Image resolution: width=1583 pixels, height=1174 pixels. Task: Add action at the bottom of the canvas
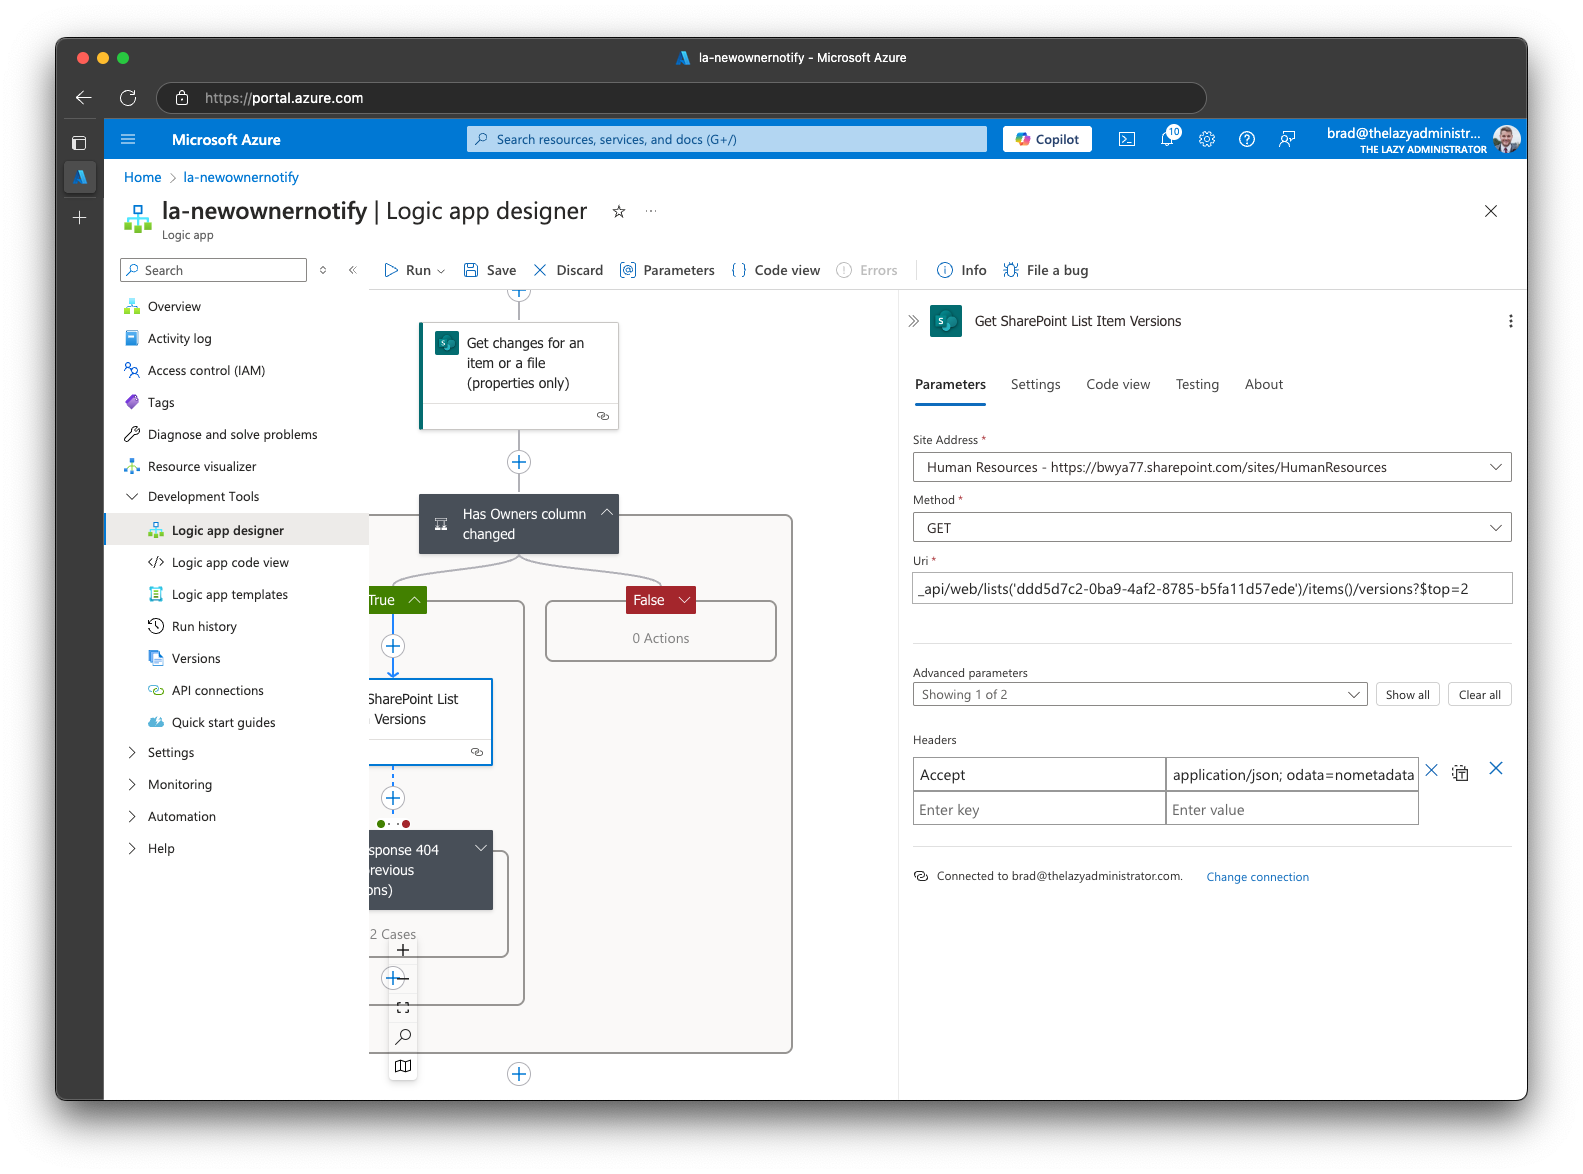[519, 1074]
